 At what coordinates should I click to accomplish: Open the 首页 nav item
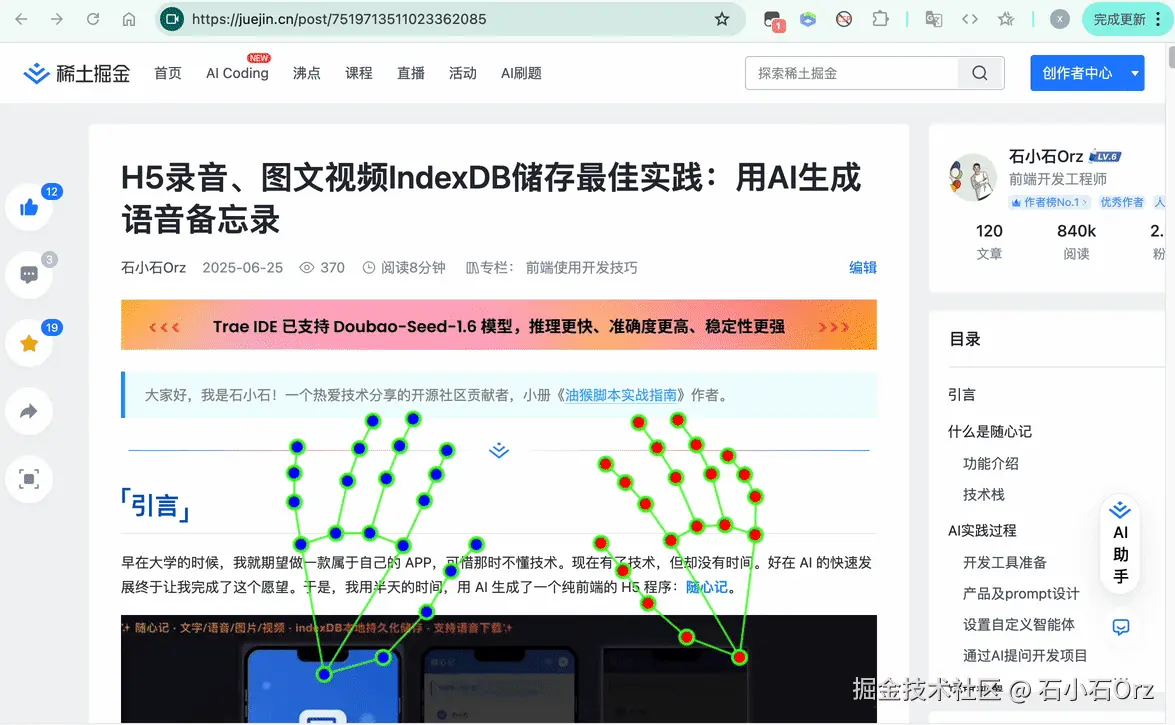[x=168, y=73]
